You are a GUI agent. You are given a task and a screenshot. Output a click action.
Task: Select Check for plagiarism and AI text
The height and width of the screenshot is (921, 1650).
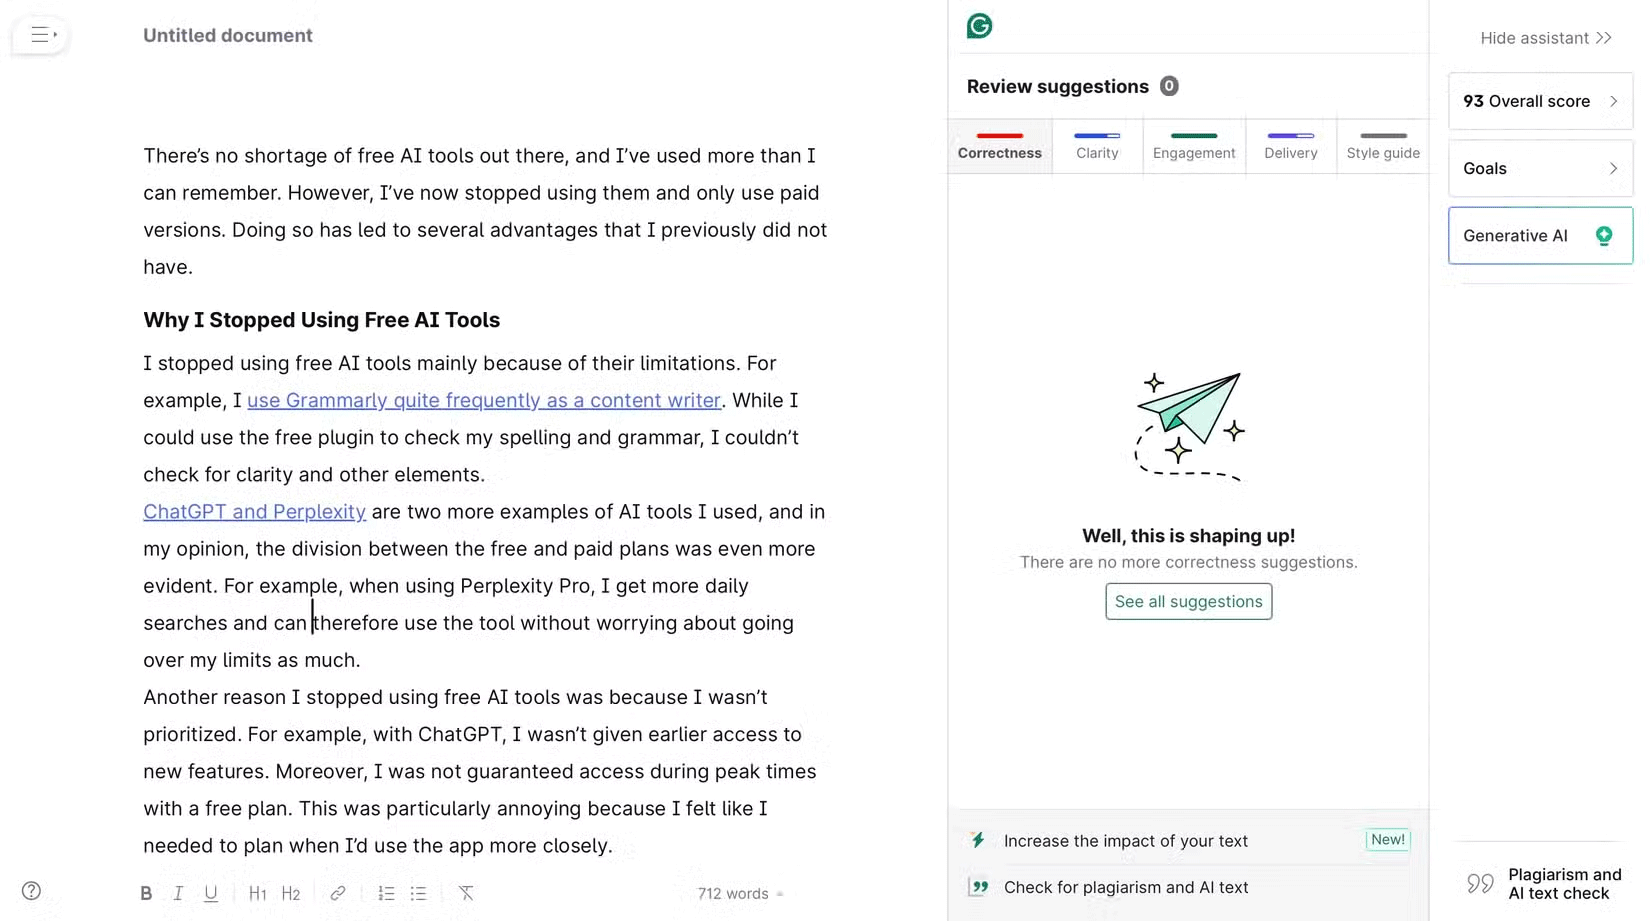1126,887
